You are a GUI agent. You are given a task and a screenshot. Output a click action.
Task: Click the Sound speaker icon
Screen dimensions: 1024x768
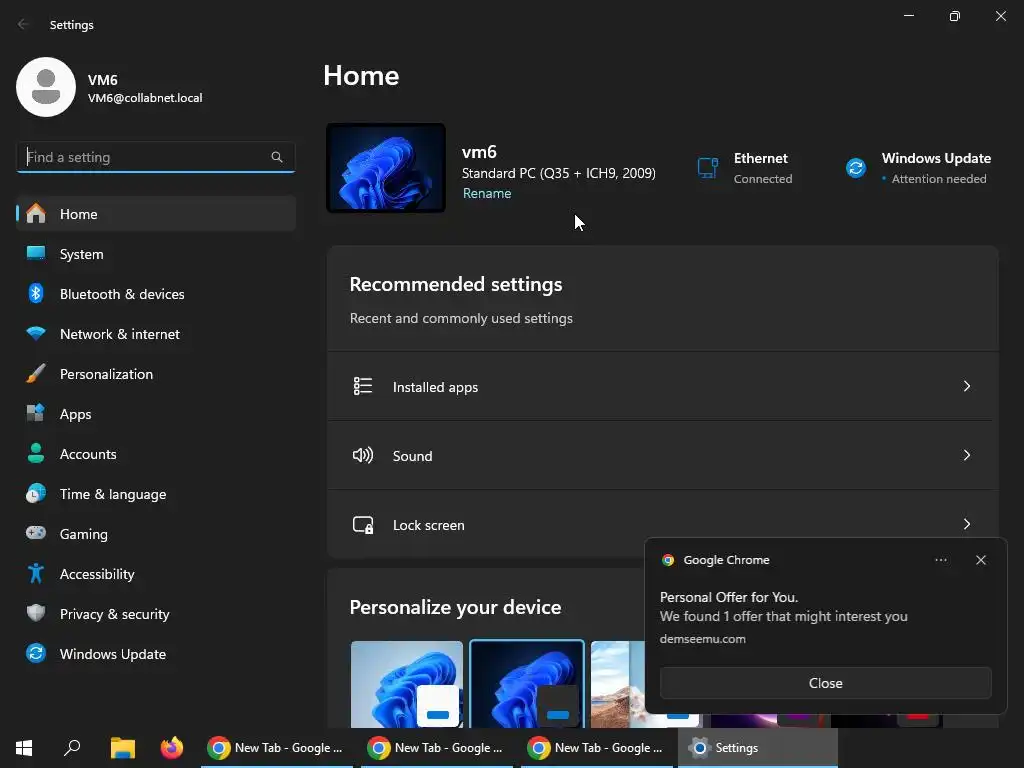pyautogui.click(x=362, y=455)
